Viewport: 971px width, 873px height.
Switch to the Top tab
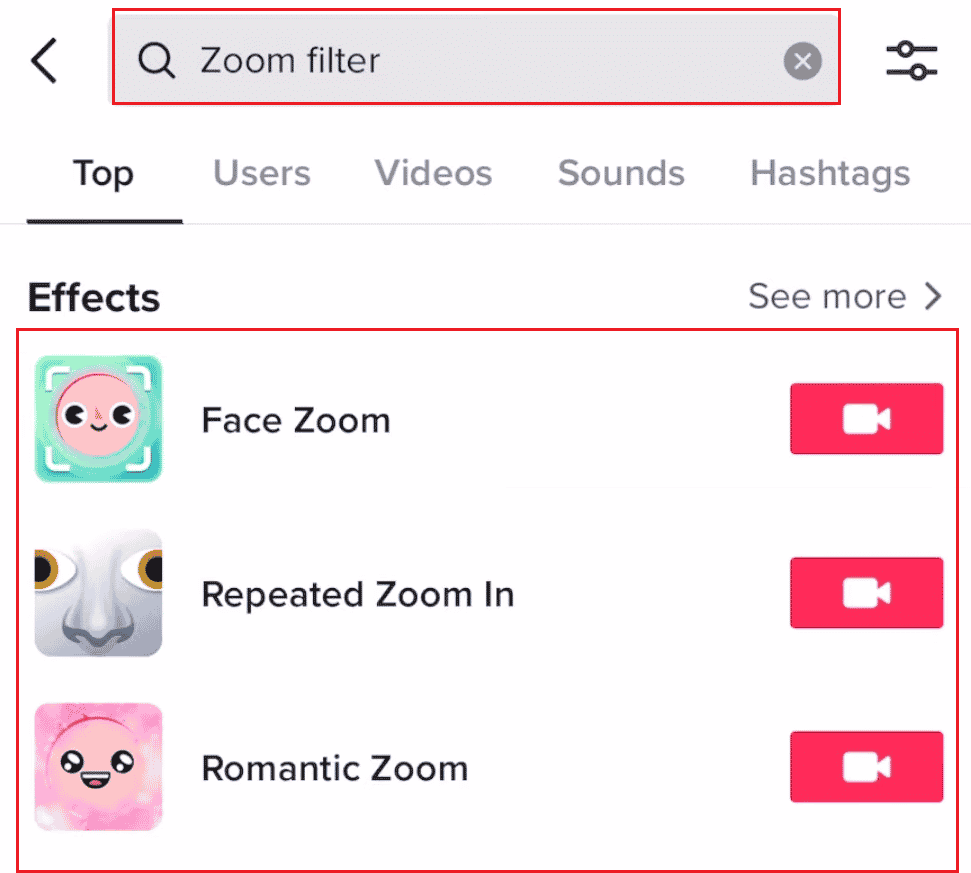[x=103, y=174]
